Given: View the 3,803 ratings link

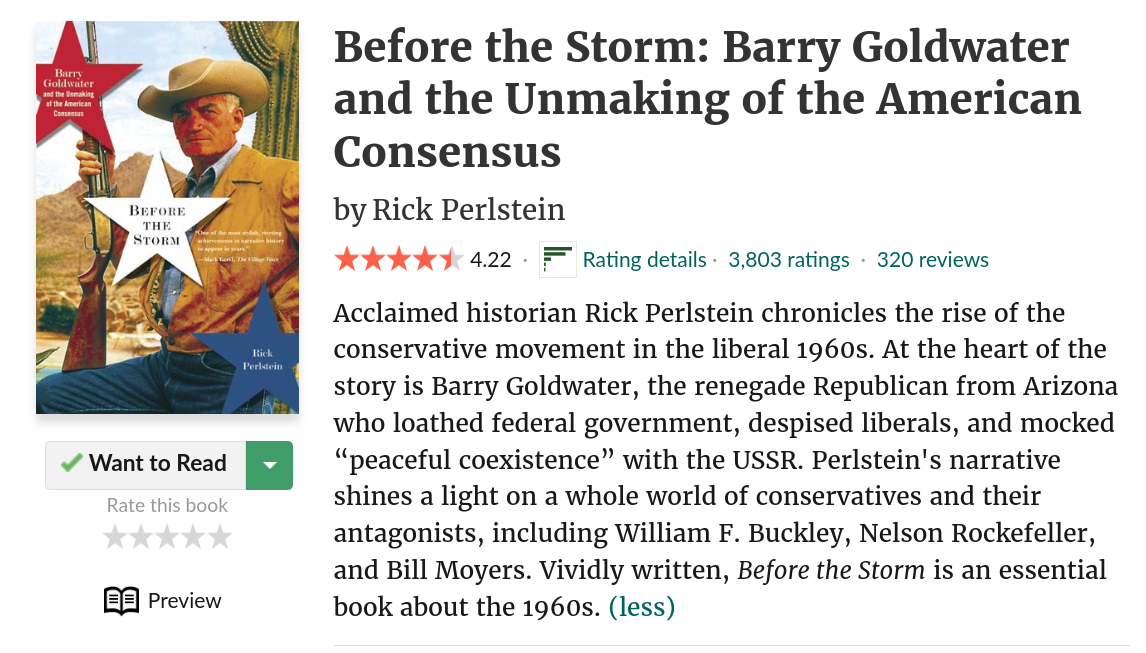Looking at the screenshot, I should (x=789, y=260).
